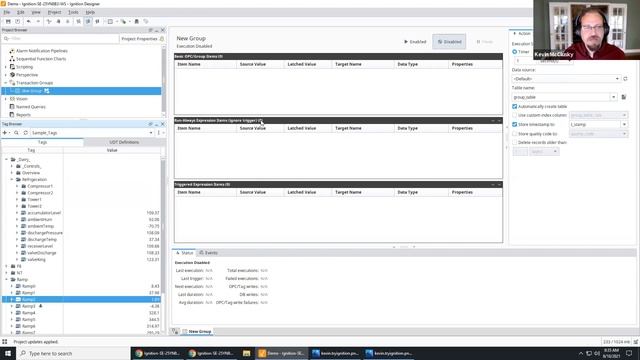This screenshot has height=360, width=640.
Task: Switch to UDT Definitions tab
Action: (124, 142)
